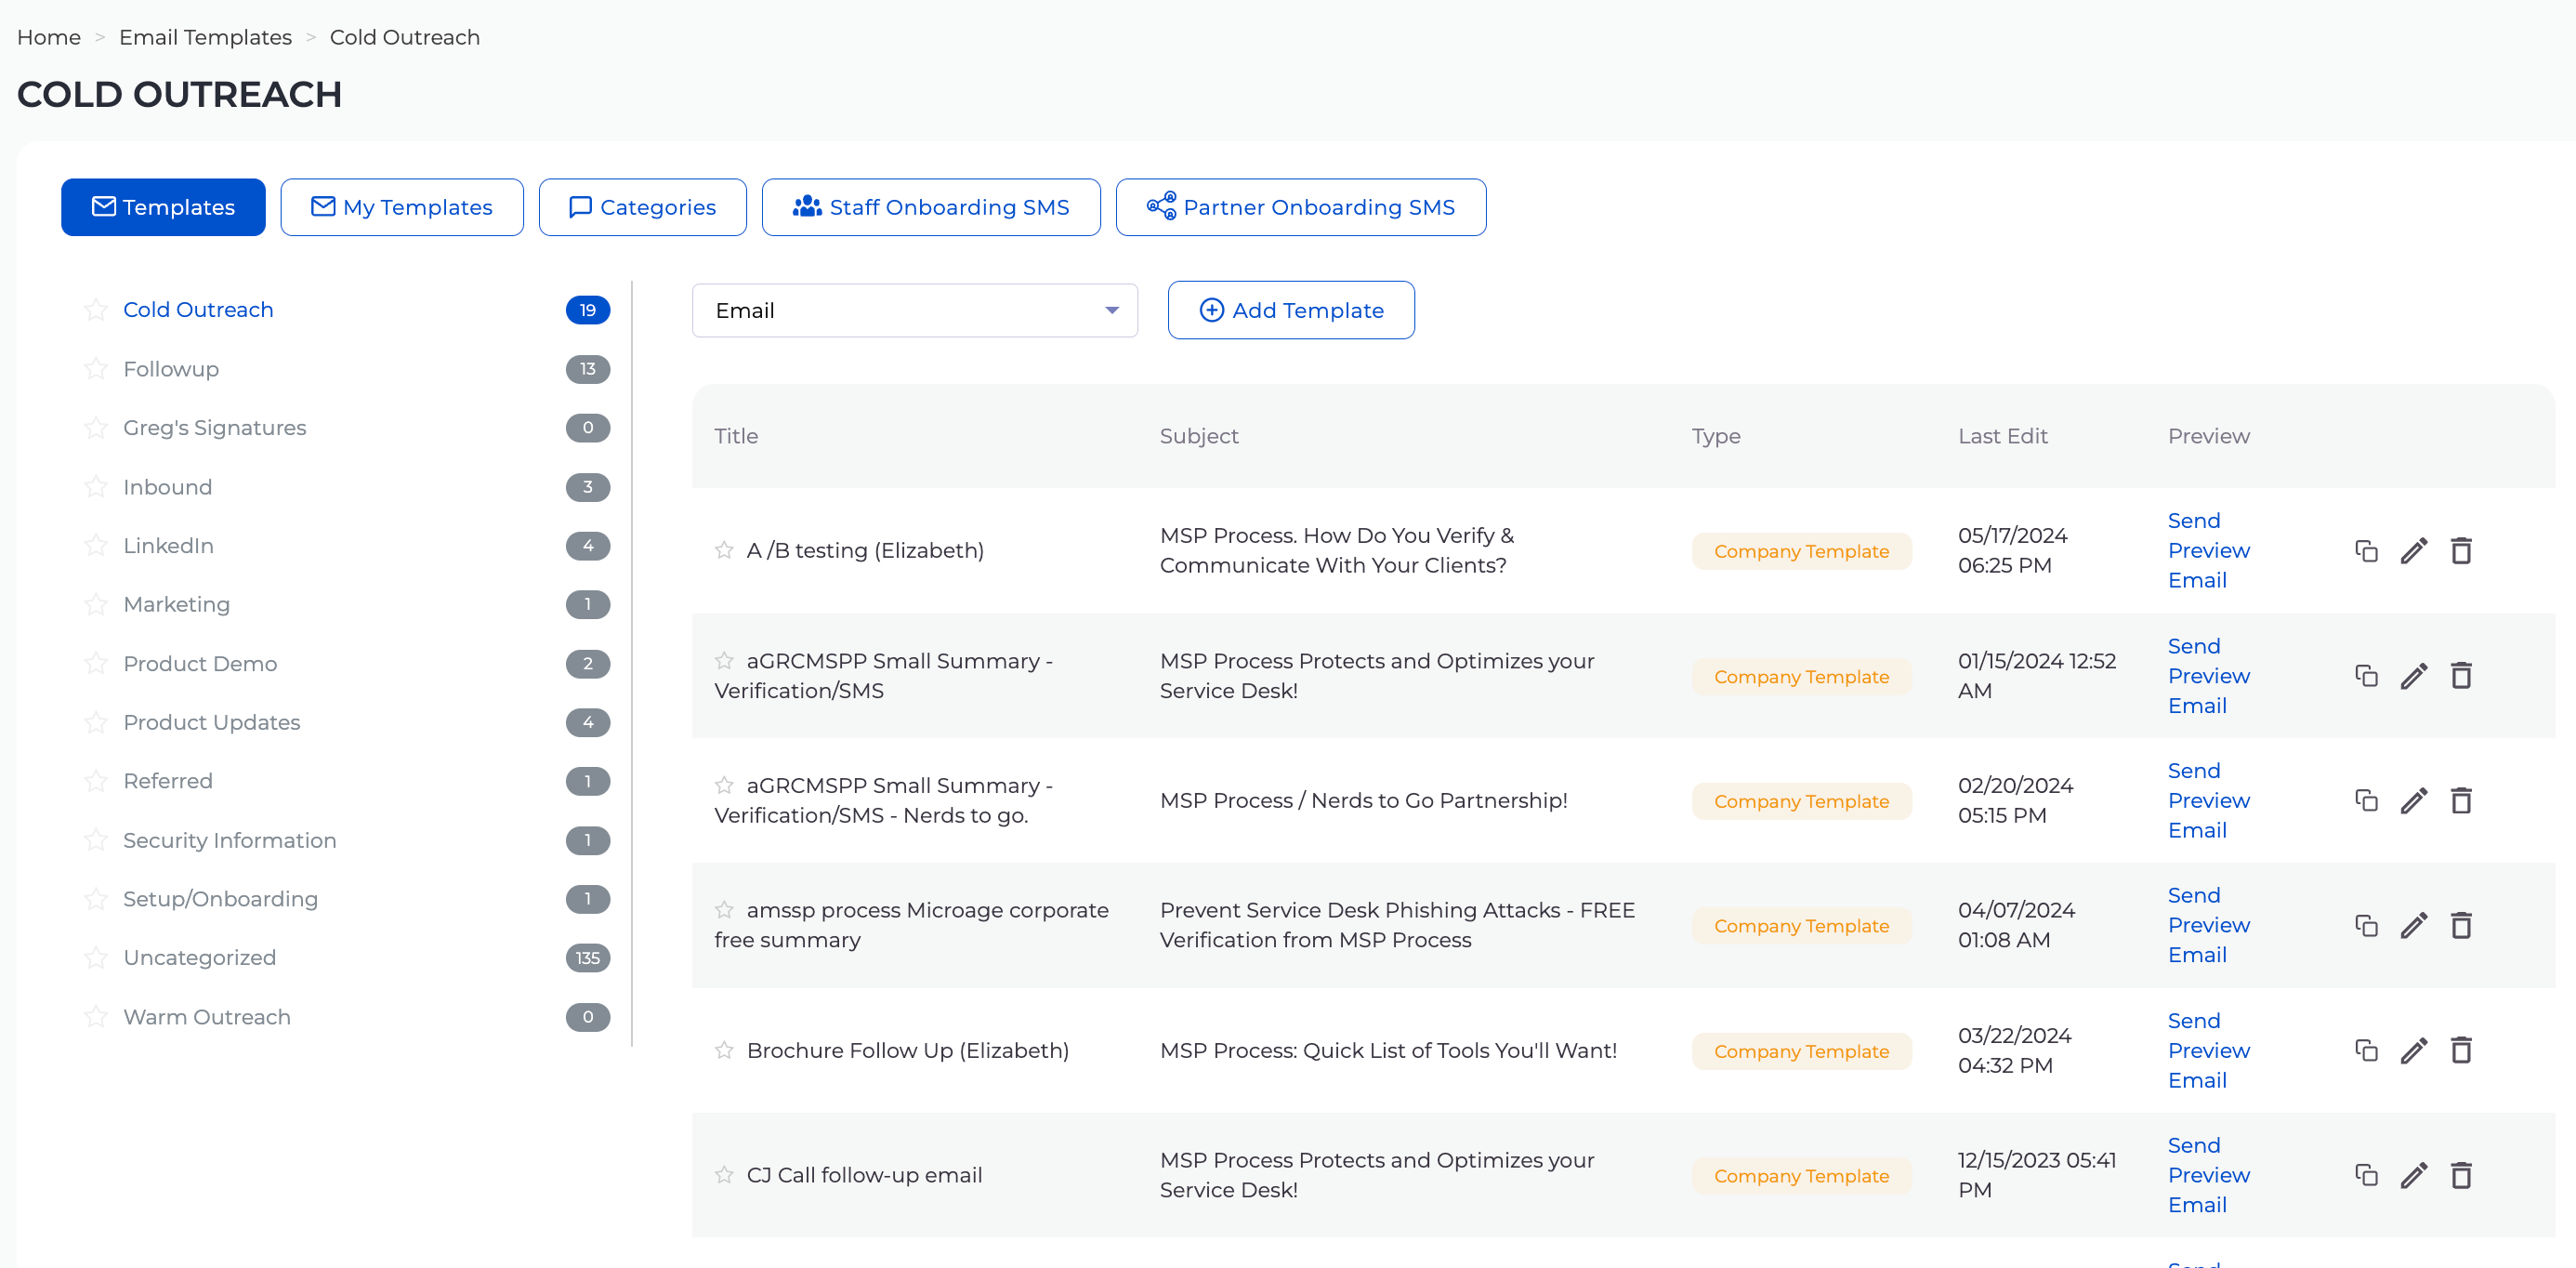
Task: Star the Nerds to go template
Action: pyautogui.click(x=724, y=785)
